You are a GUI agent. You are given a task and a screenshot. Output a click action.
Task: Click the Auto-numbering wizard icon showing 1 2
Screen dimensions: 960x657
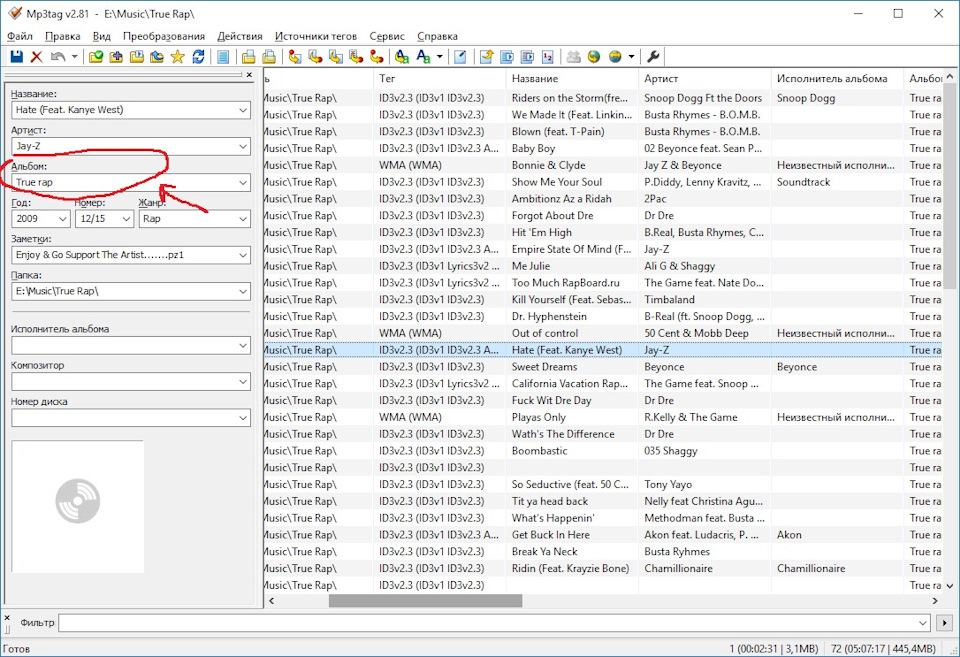547,57
